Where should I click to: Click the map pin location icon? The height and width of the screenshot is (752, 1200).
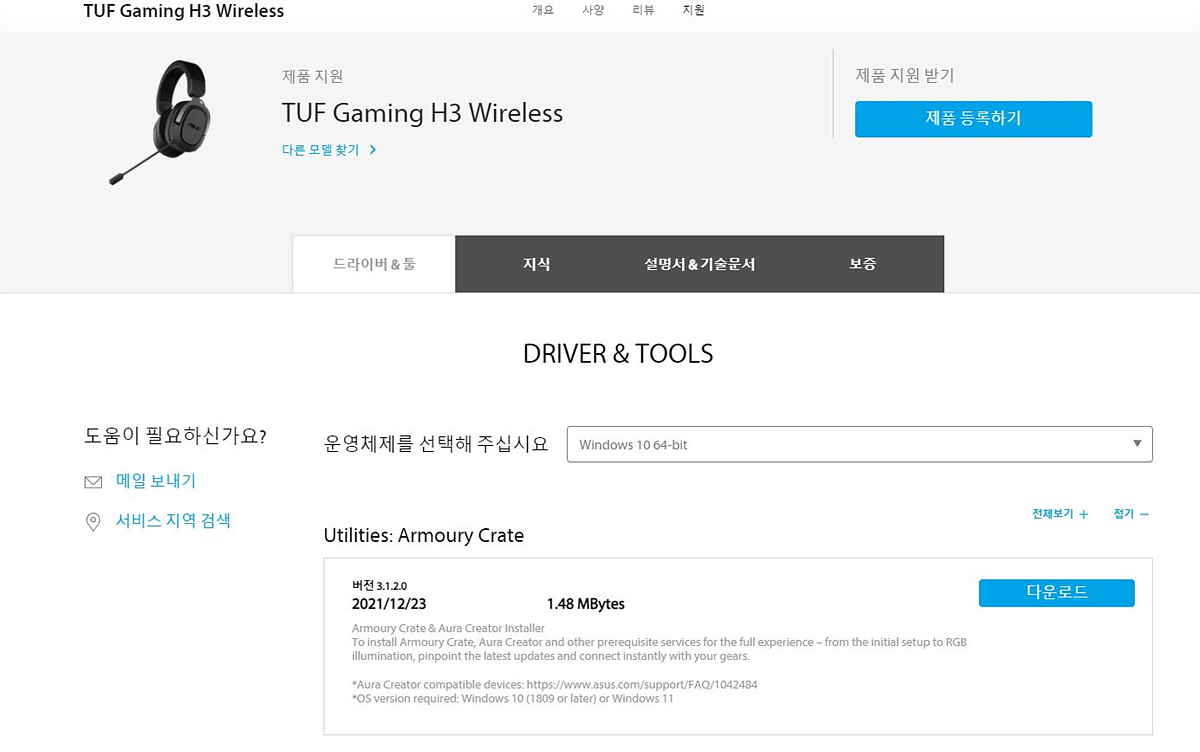tap(93, 521)
